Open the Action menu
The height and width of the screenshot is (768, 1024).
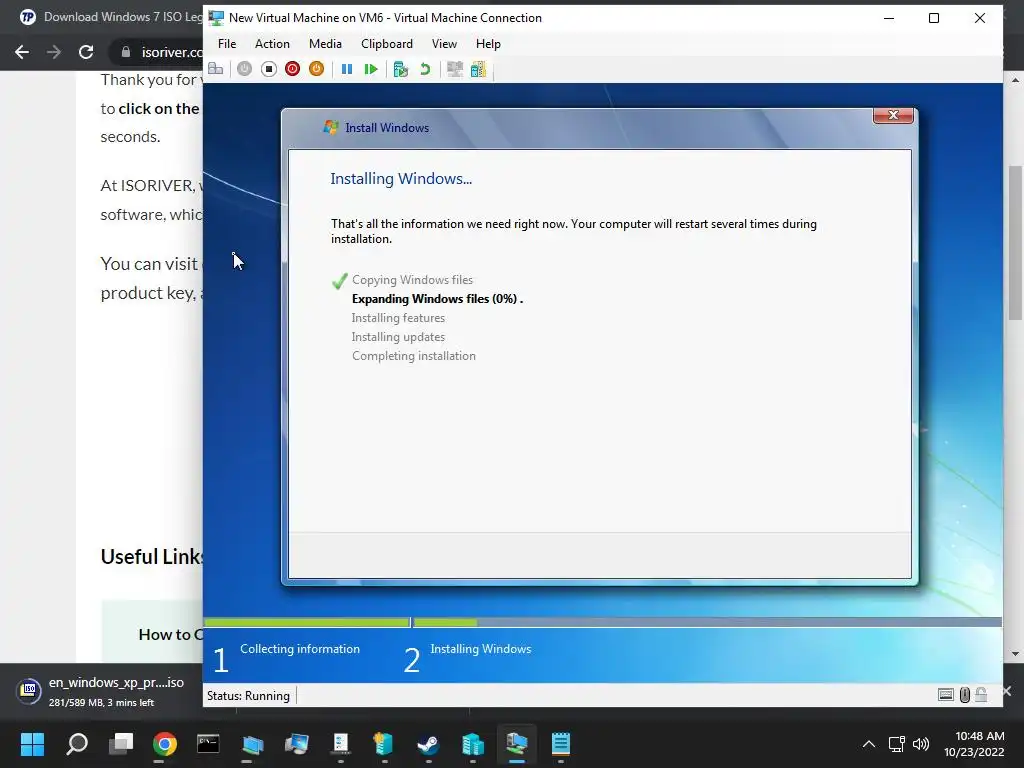(x=272, y=44)
